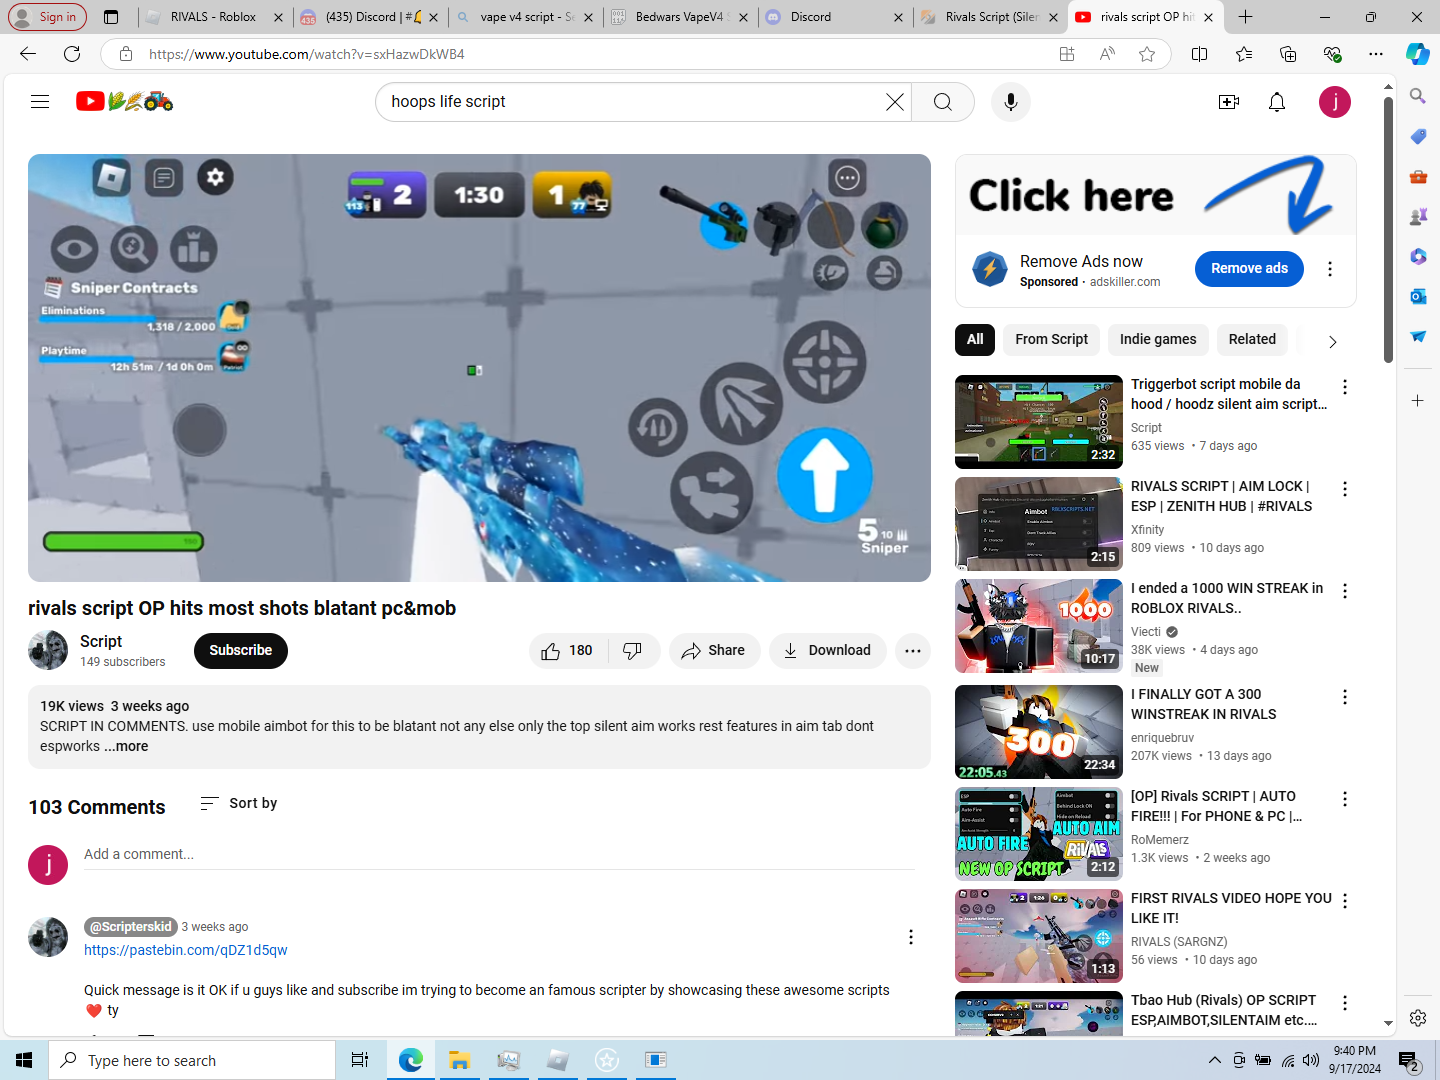
Task: Show more filter chips with the arrow
Action: pos(1332,342)
